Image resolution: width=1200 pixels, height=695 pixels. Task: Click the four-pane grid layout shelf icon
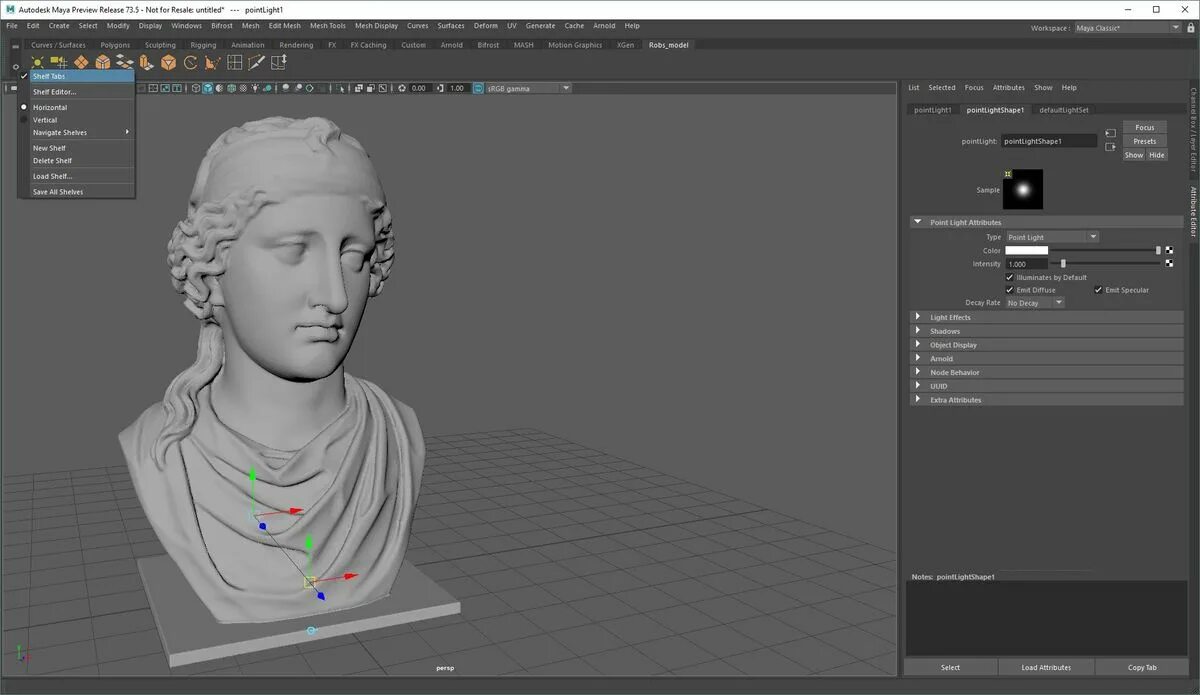click(234, 62)
